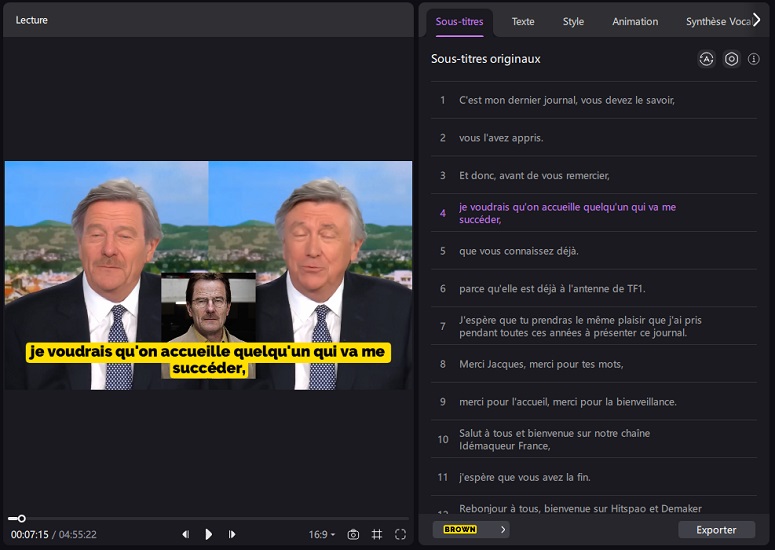The image size is (775, 550).
Task: Click the current timecode 00:07:15
Action: [30, 535]
